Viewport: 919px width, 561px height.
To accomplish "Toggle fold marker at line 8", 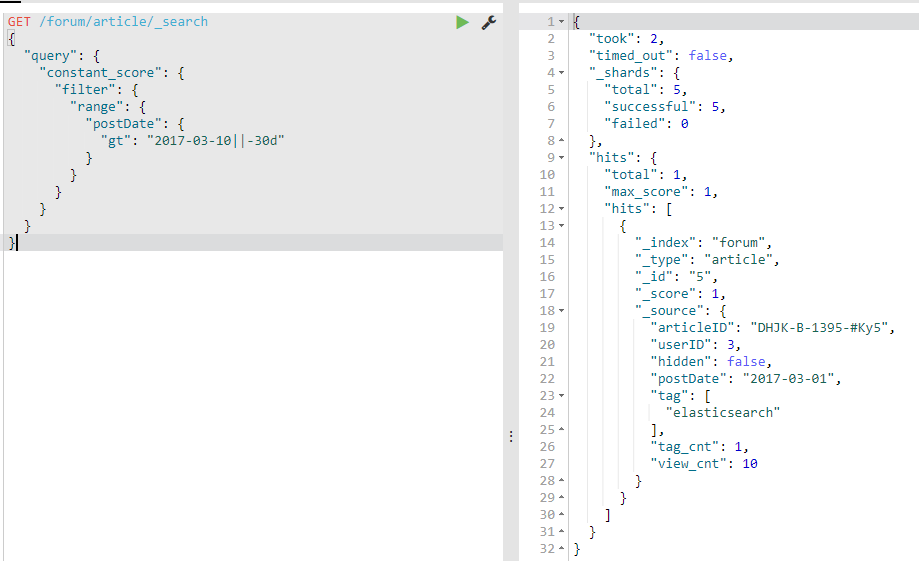I will click(x=561, y=141).
